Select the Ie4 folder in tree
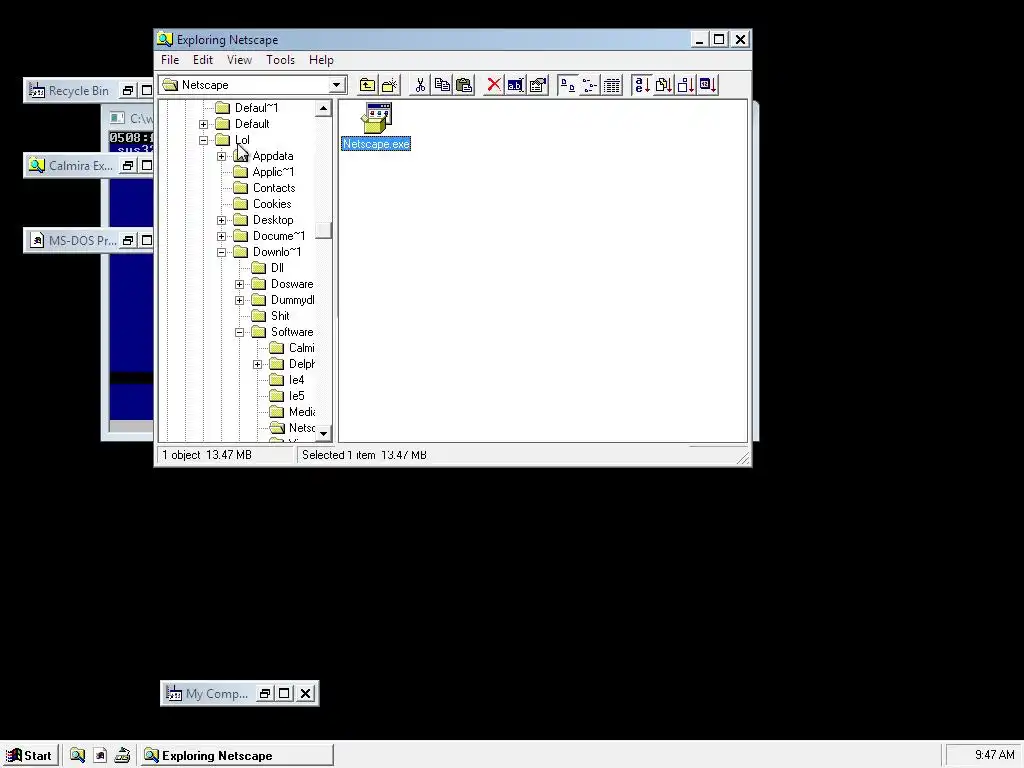Screen dimensions: 1024x768 296,380
